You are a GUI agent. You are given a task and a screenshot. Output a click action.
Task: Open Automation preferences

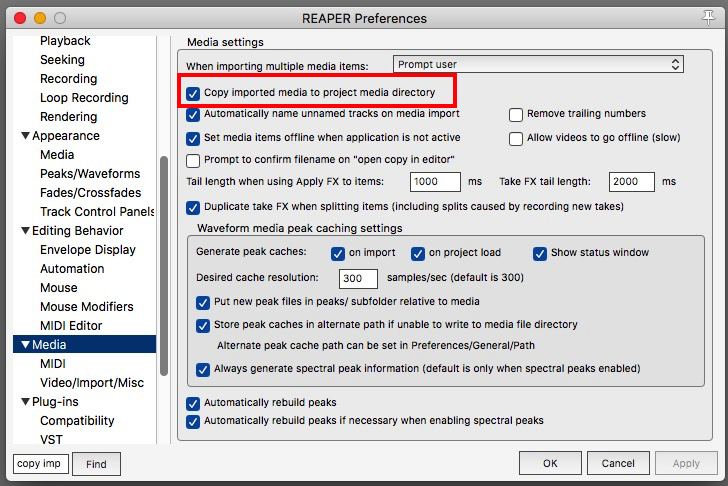72,269
